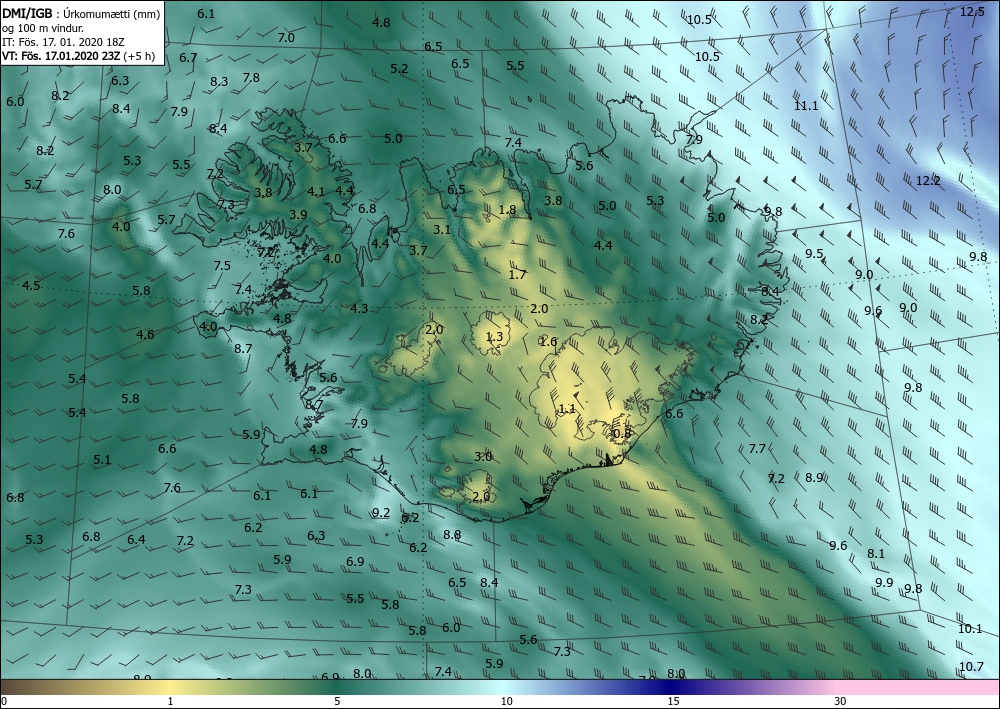1000x709 pixels.
Task: Click the map value 7.7
Action: (757, 449)
